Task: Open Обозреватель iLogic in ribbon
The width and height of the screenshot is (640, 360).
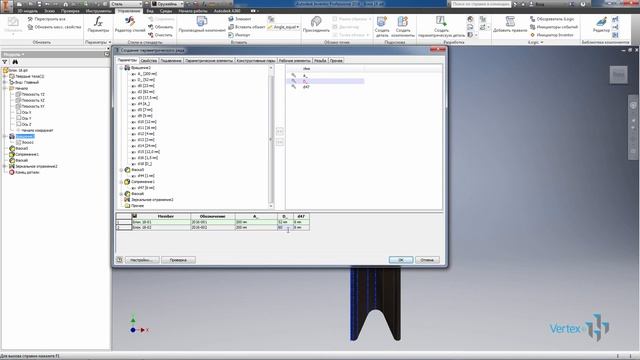Action: [551, 19]
